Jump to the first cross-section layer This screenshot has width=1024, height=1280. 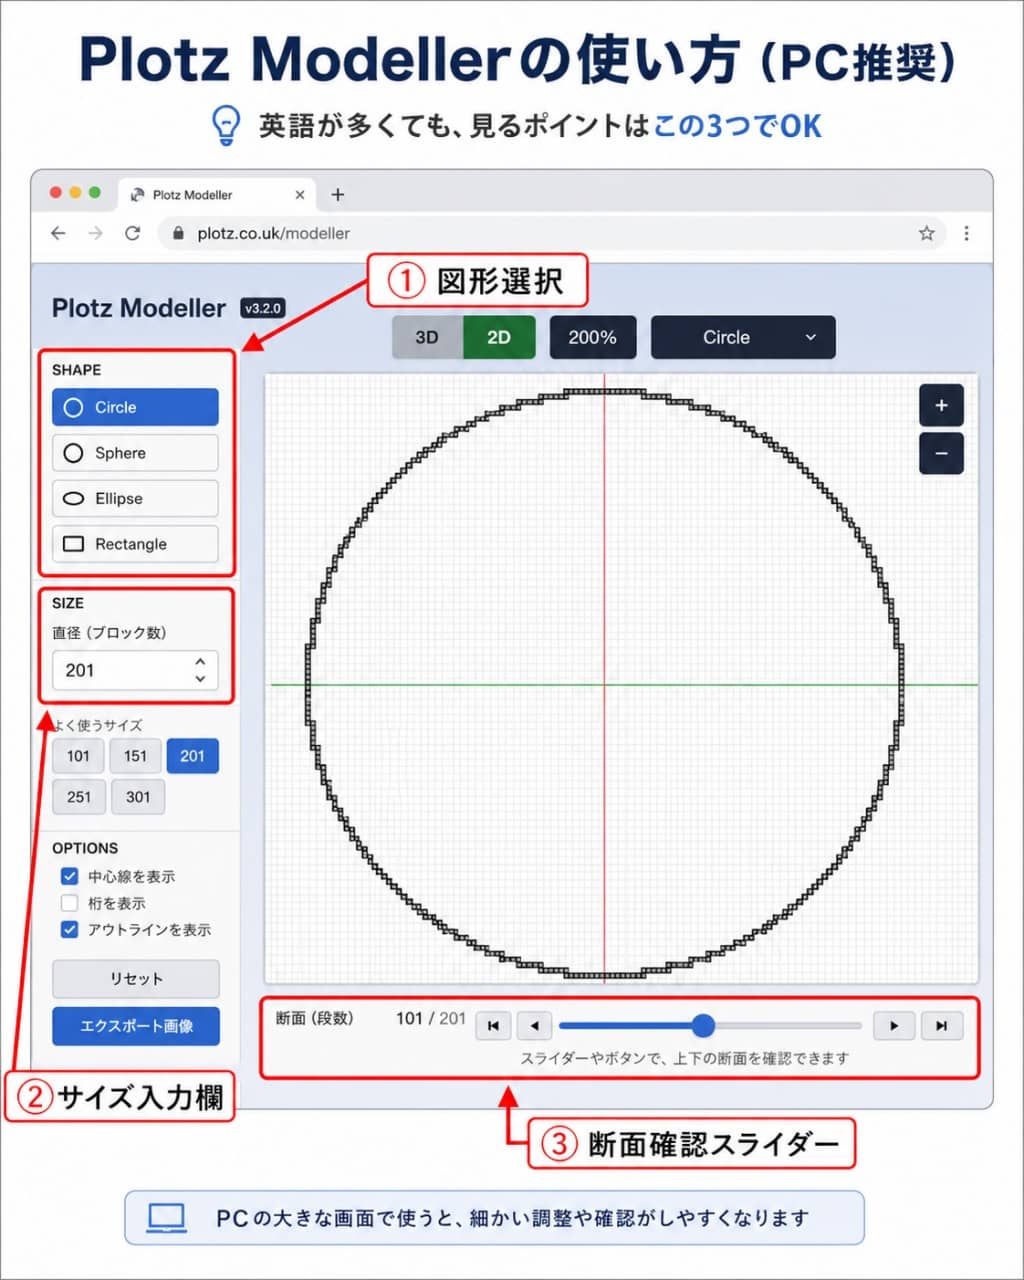(493, 1026)
